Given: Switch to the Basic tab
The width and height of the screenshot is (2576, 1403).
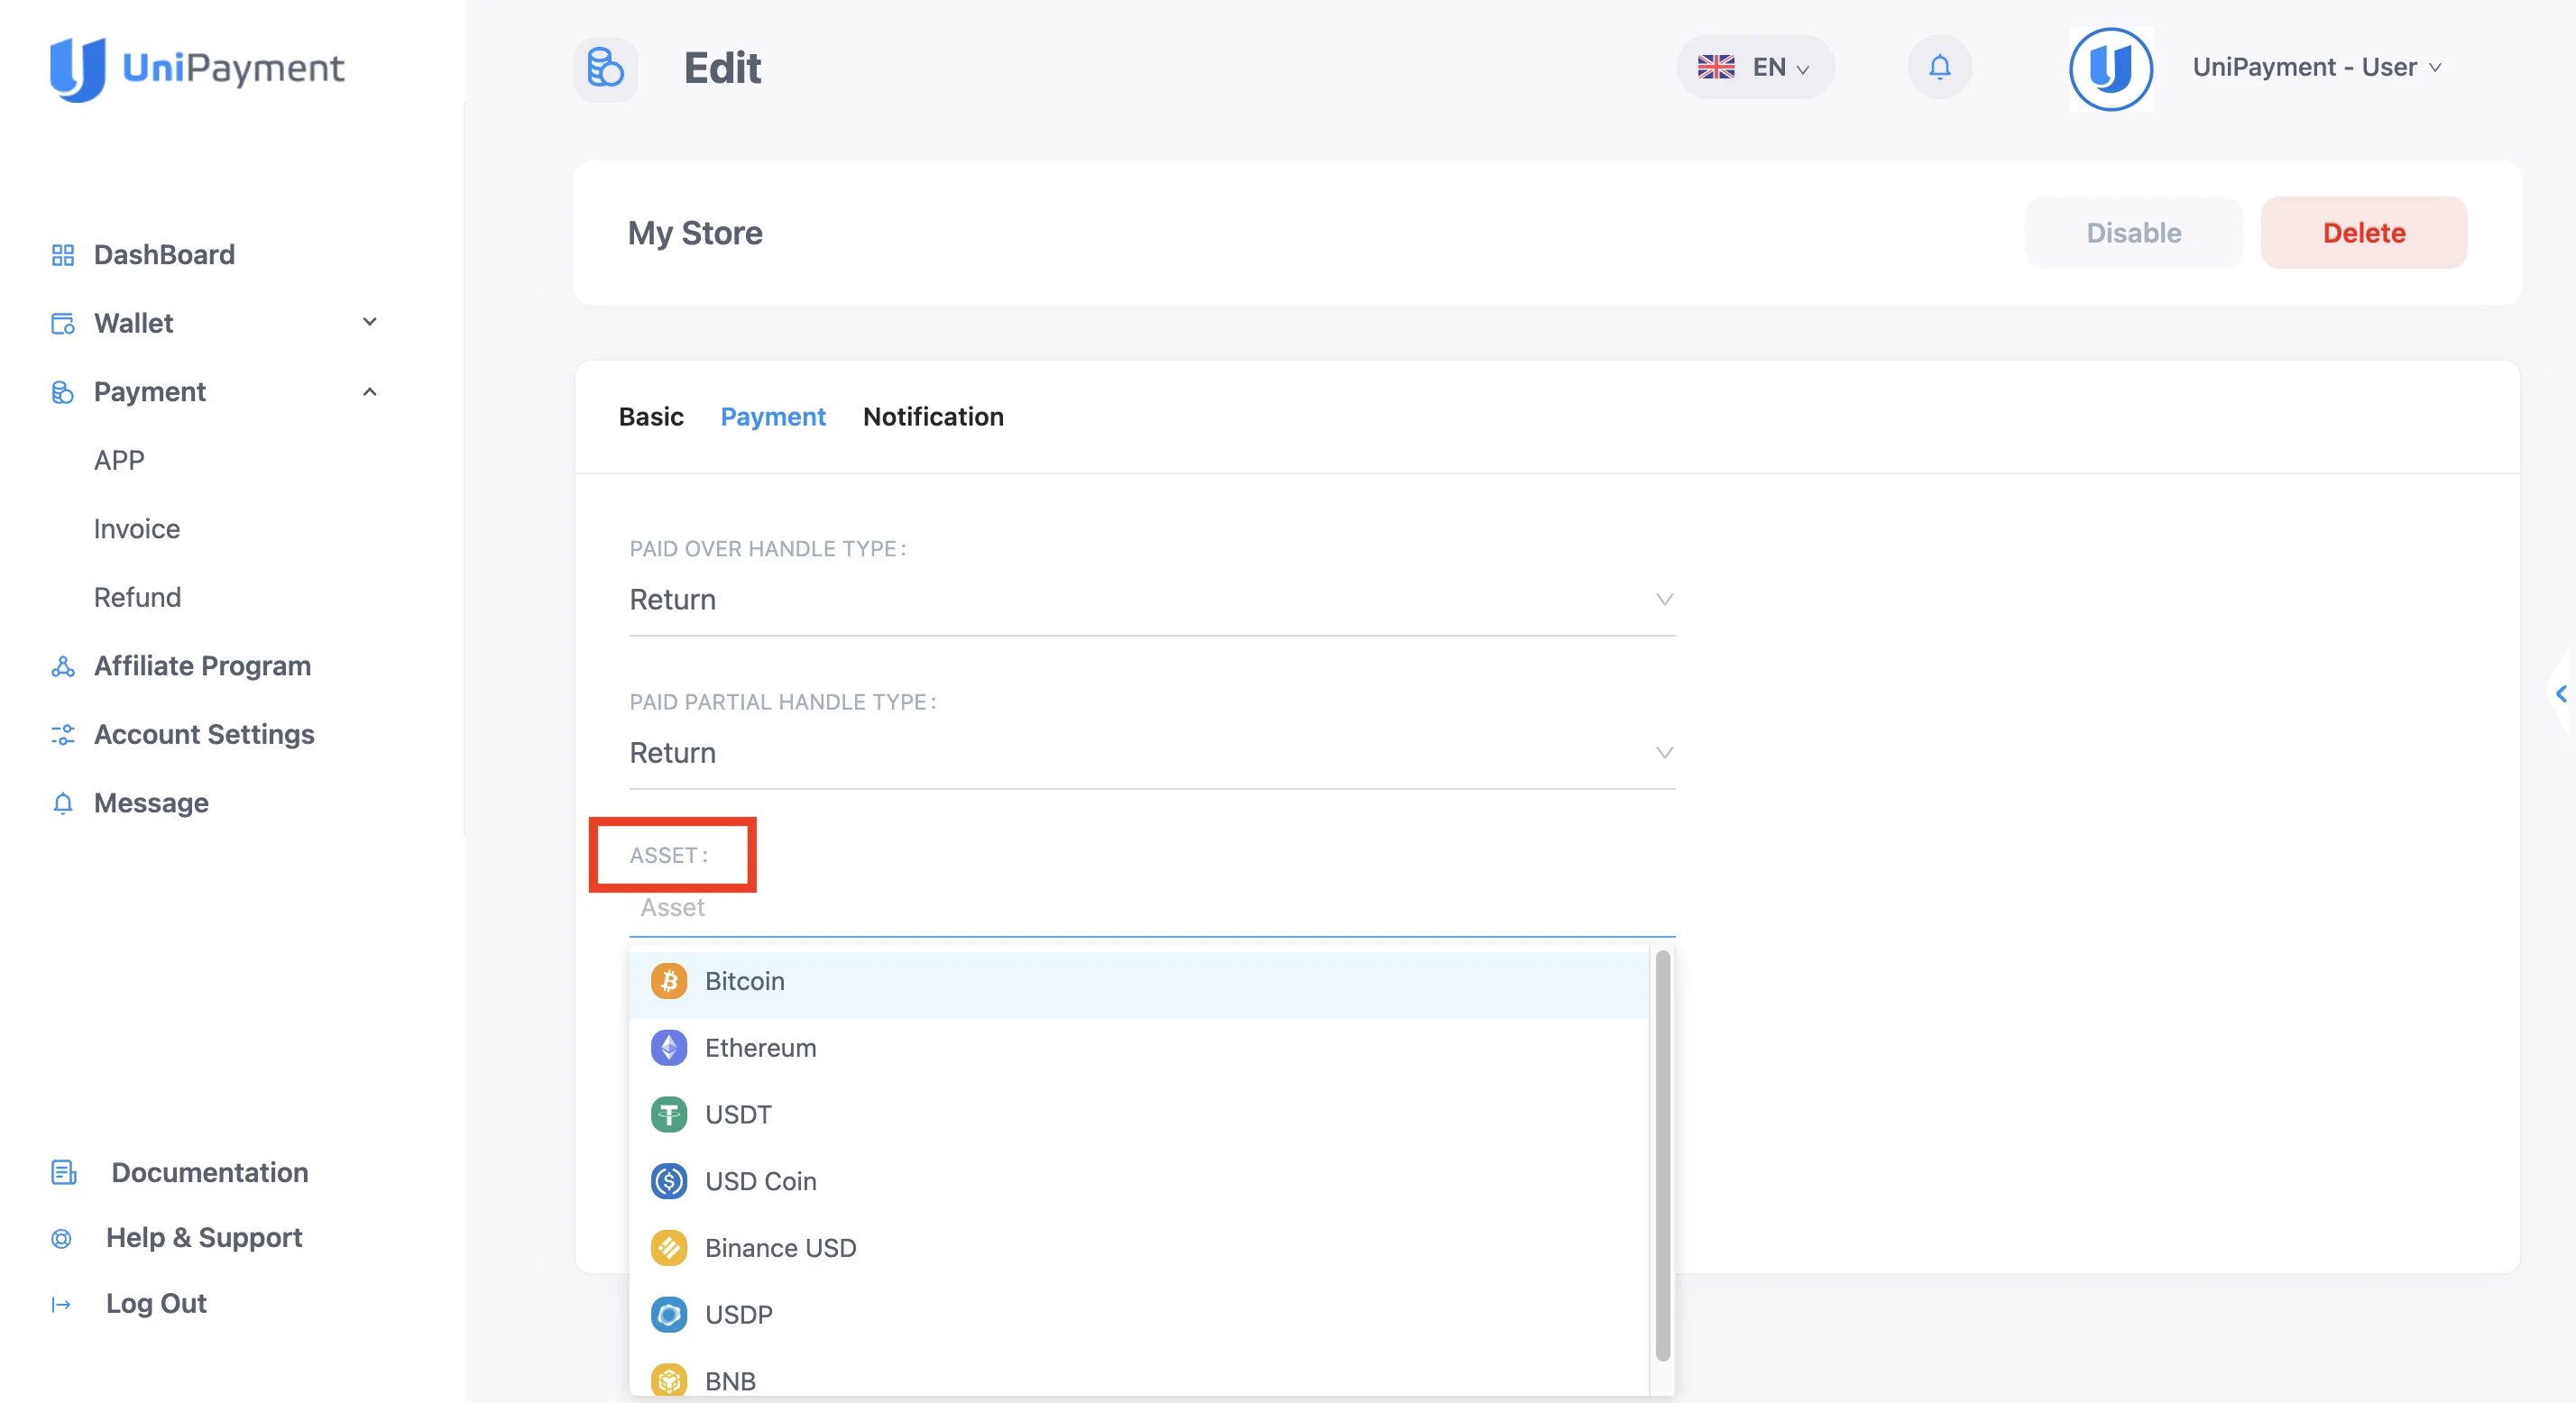Looking at the screenshot, I should 650,417.
